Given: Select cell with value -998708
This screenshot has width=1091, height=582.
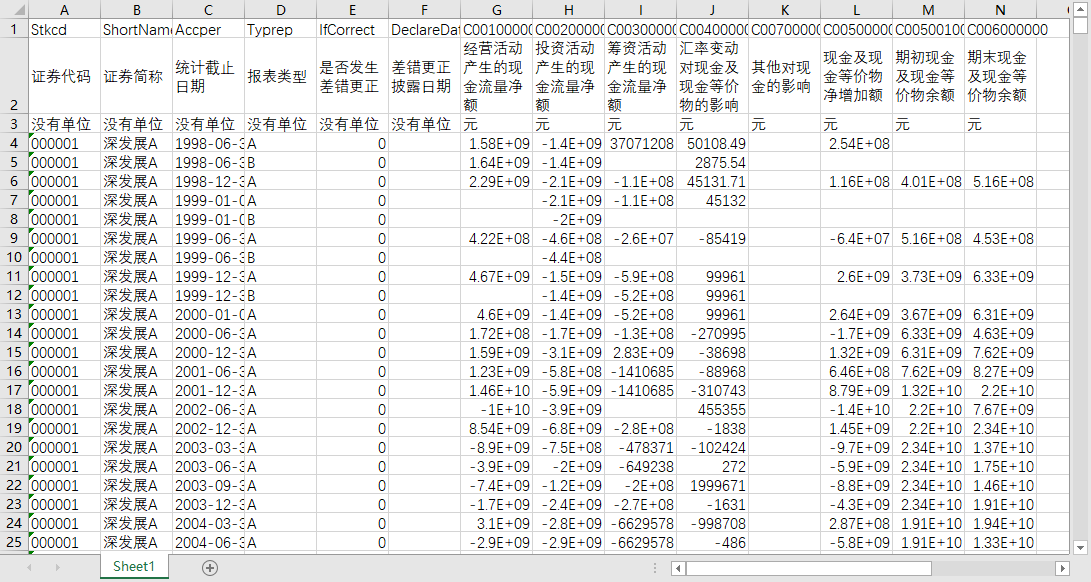Looking at the screenshot, I should tap(712, 524).
